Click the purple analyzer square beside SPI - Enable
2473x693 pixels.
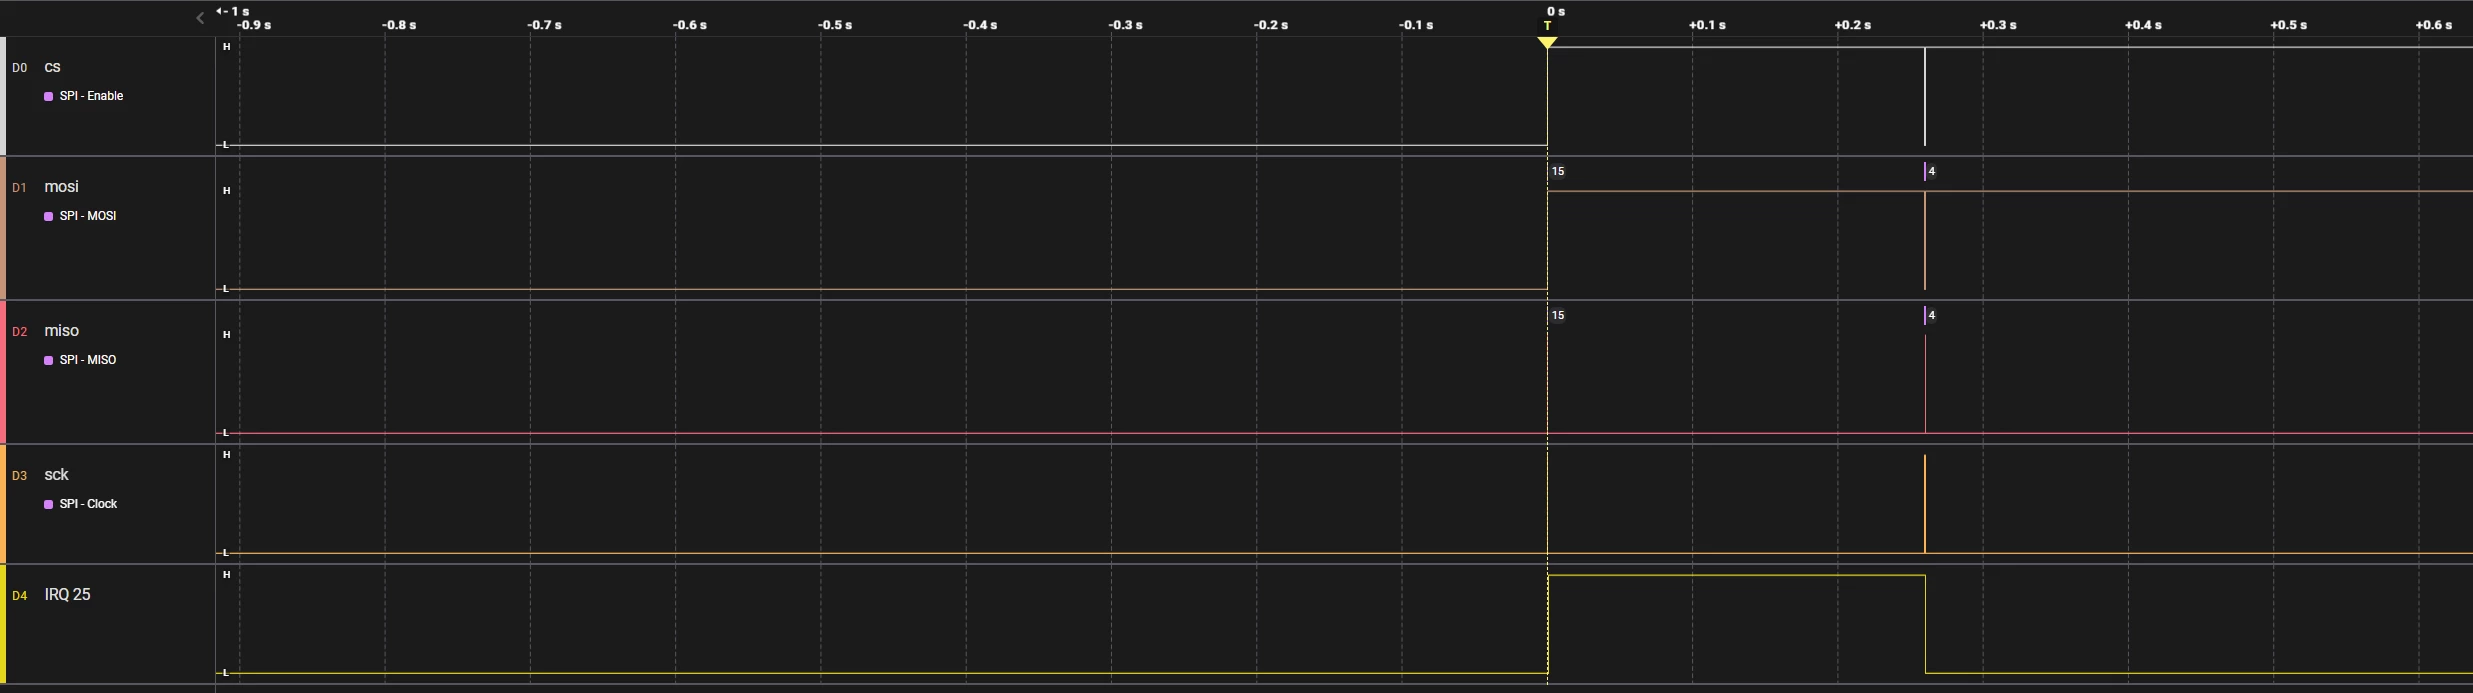click(49, 96)
